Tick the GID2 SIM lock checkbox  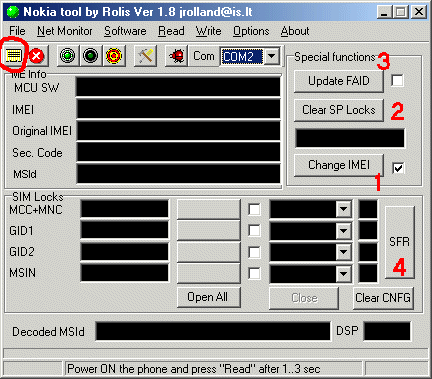click(254, 252)
